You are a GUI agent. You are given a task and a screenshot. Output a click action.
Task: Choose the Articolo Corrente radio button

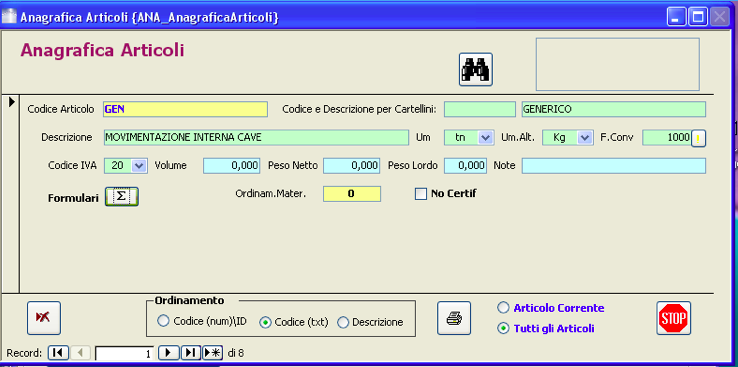503,308
